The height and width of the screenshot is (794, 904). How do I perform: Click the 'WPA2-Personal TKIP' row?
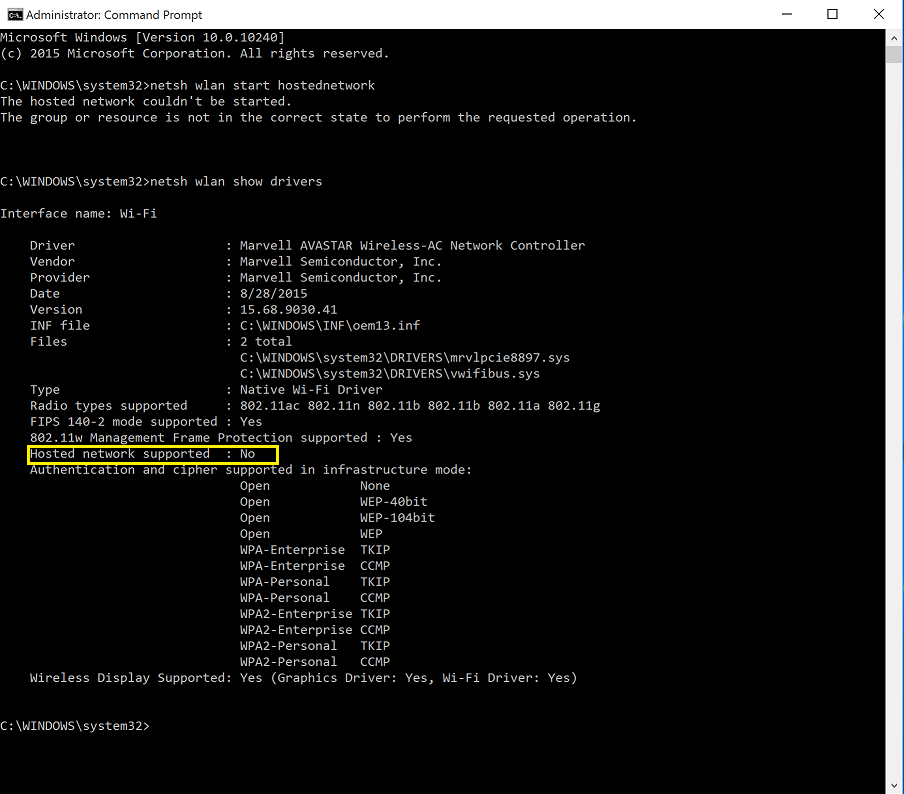point(315,646)
